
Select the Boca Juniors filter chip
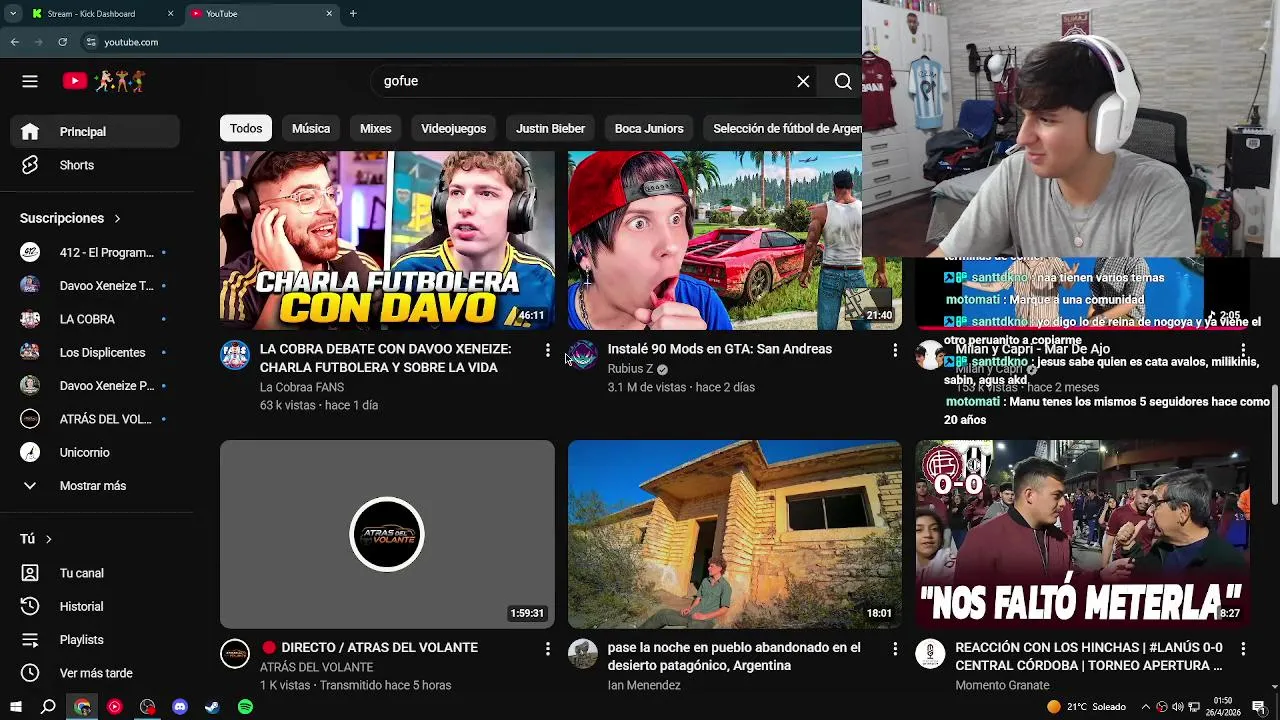[649, 128]
